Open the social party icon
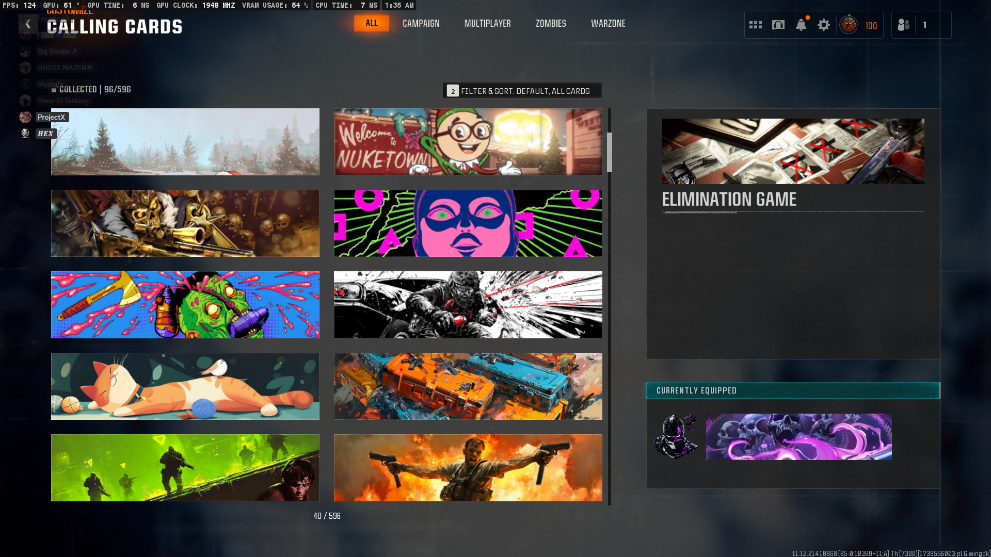The width and height of the screenshot is (991, 557). 904,25
